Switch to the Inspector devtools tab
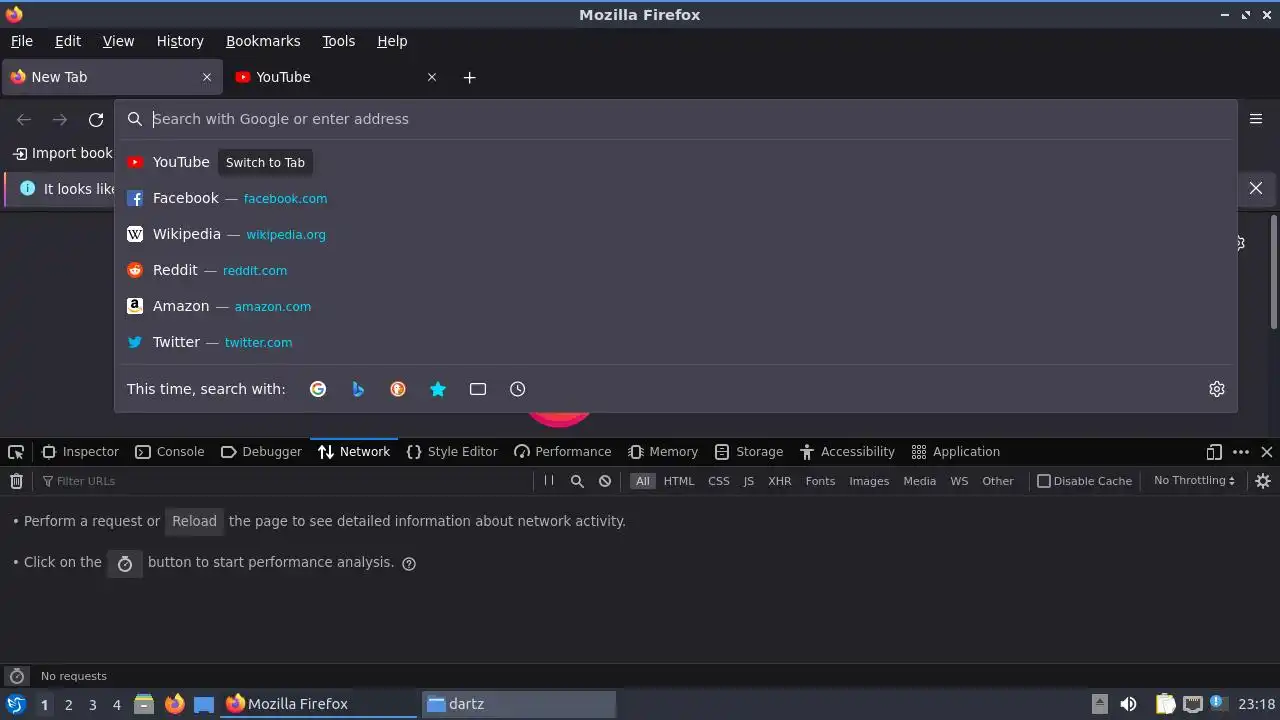Image resolution: width=1280 pixels, height=720 pixels. coord(80,452)
